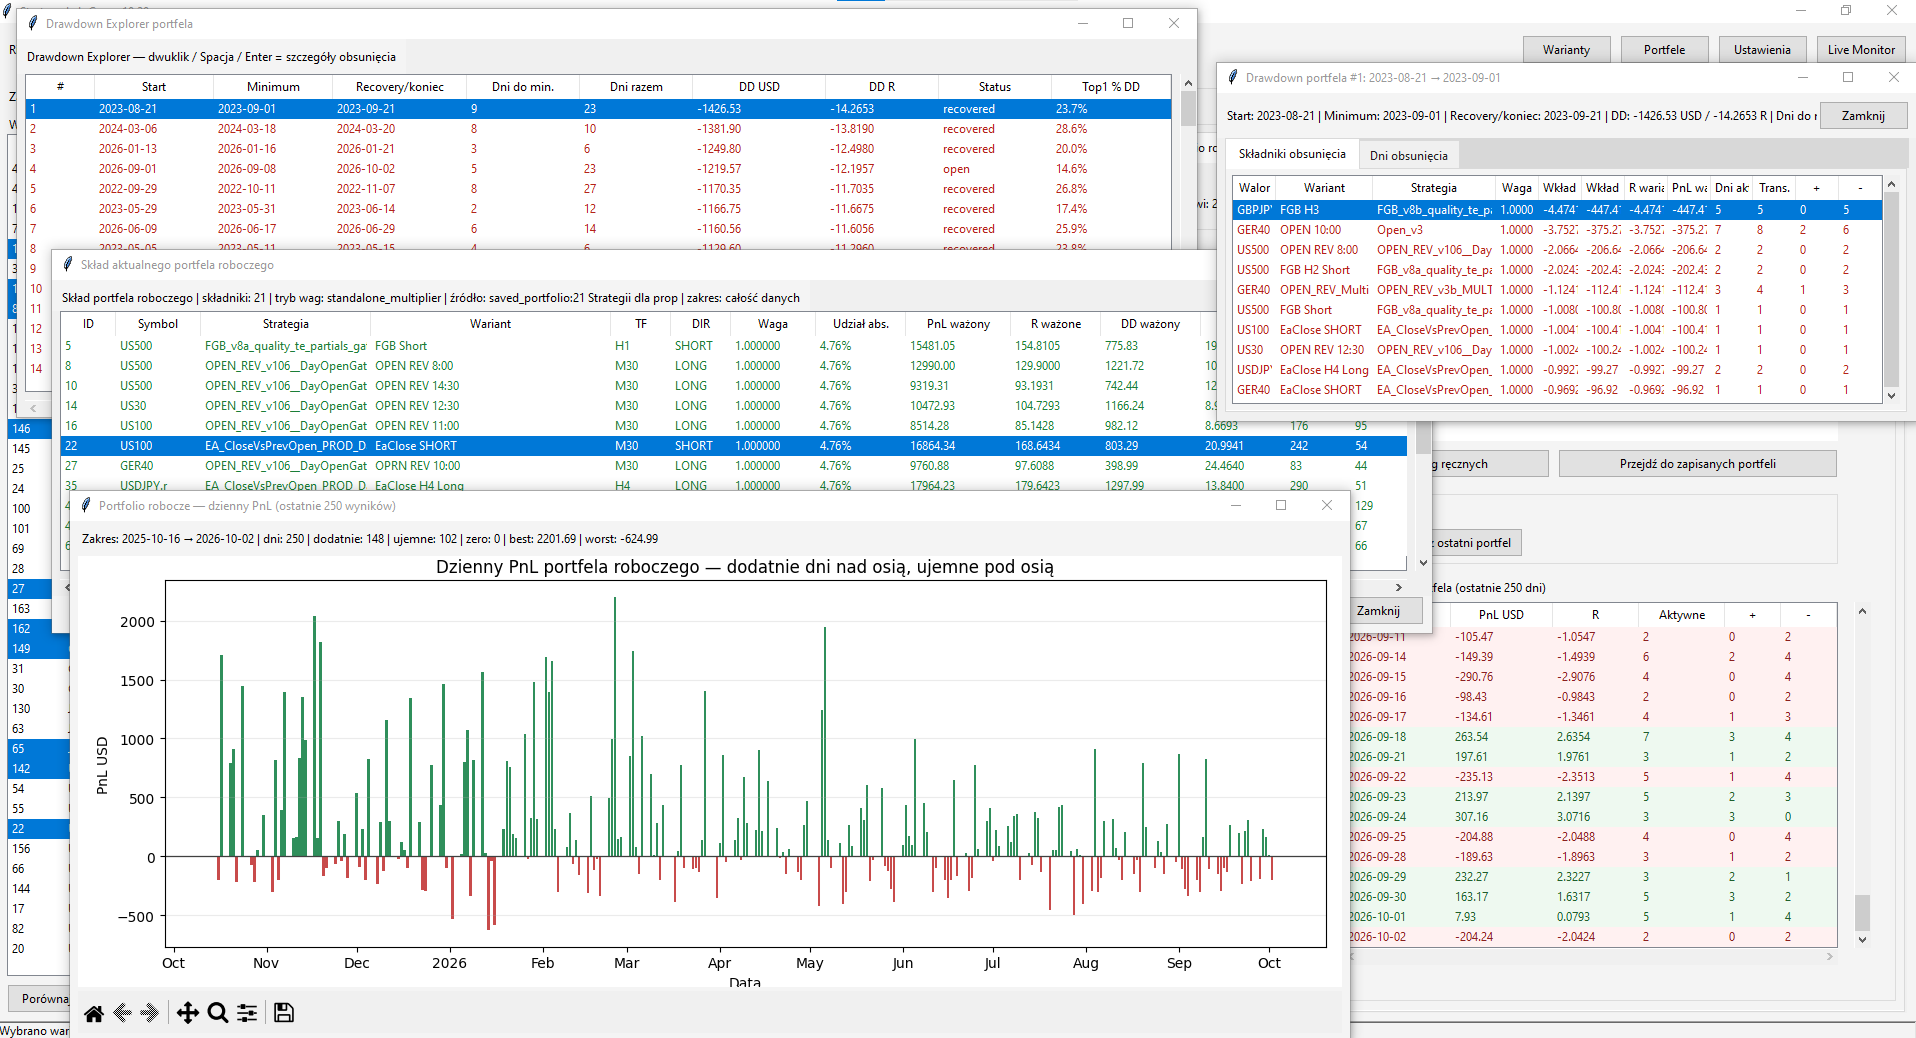Screen dimensions: 1916x1038
Task: Select US30 OPEN REV 12:30 component row
Action: coord(1558,350)
